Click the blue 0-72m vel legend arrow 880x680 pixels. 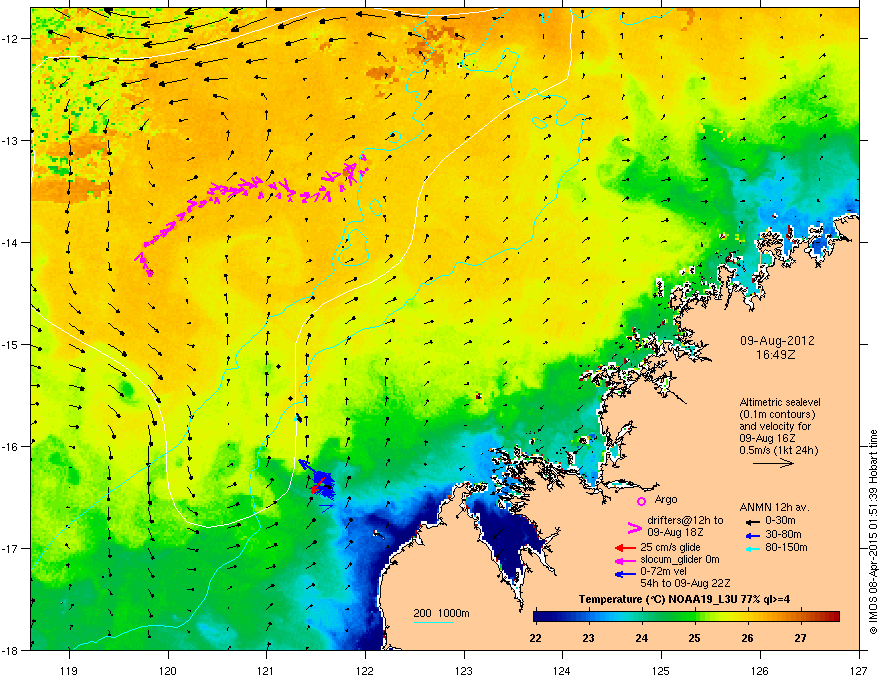pos(625,573)
